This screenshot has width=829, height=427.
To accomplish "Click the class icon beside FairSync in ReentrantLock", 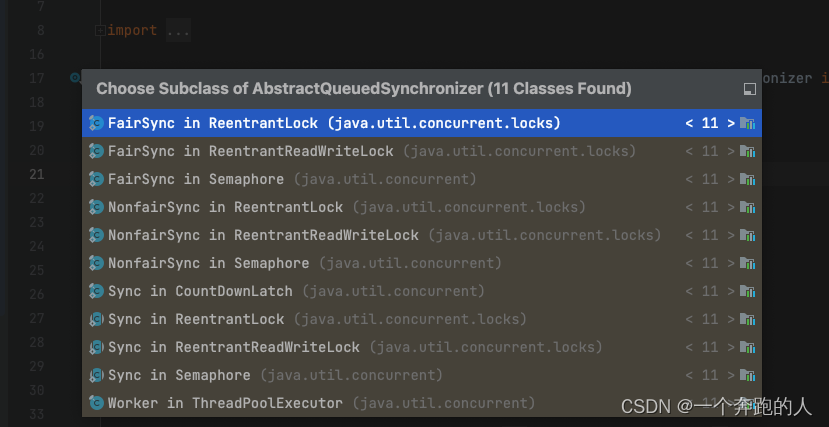I will [x=96, y=123].
